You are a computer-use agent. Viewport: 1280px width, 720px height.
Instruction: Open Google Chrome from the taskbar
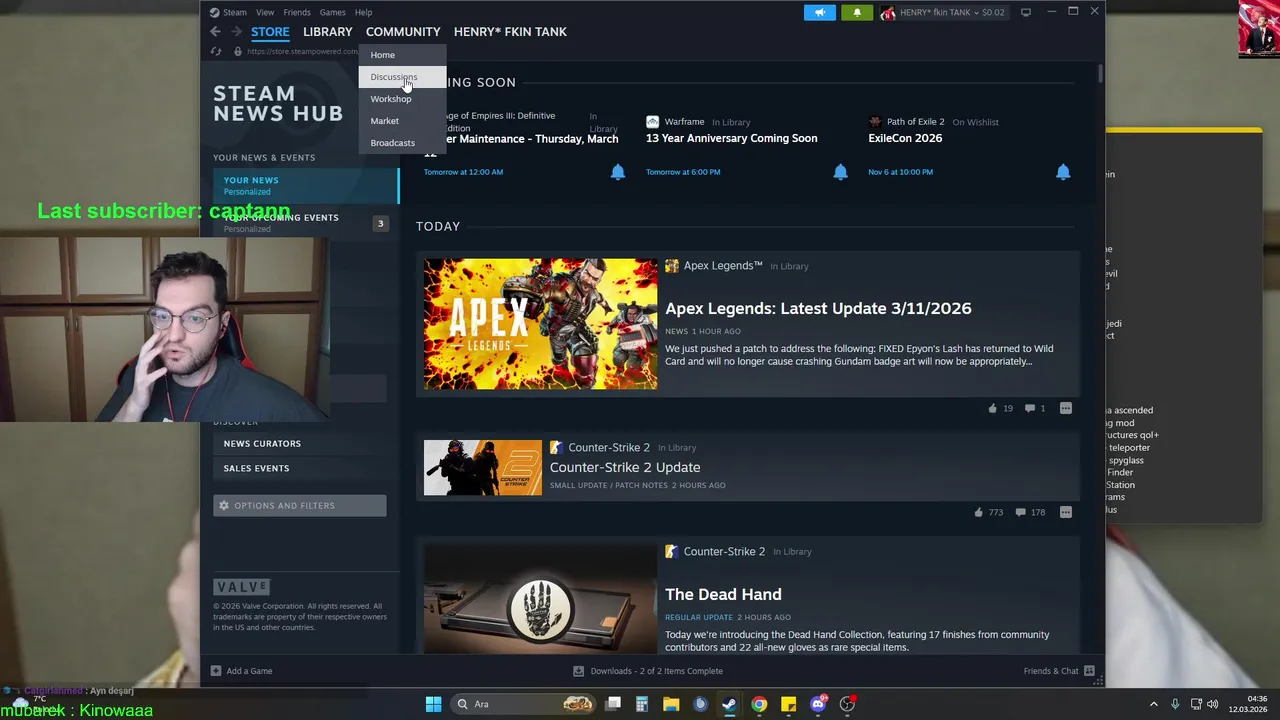[759, 704]
